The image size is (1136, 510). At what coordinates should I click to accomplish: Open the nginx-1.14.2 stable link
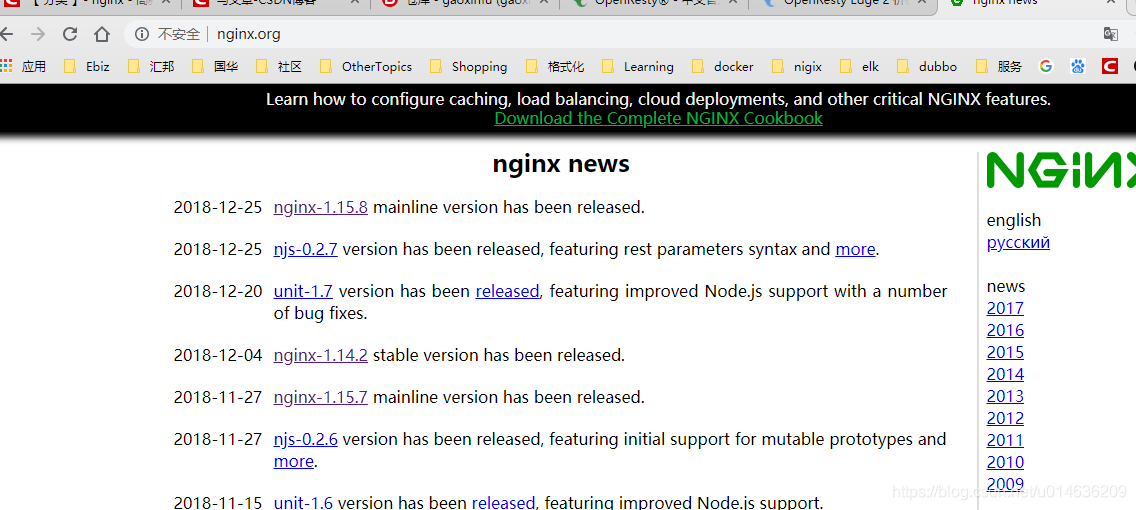320,355
